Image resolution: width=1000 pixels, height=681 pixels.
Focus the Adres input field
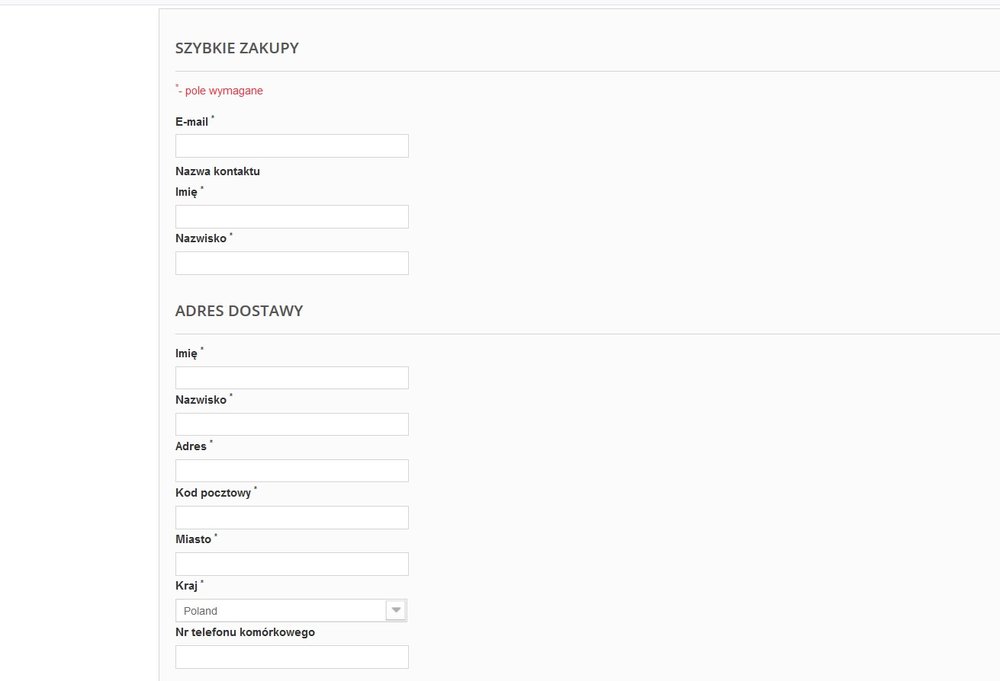(x=291, y=471)
